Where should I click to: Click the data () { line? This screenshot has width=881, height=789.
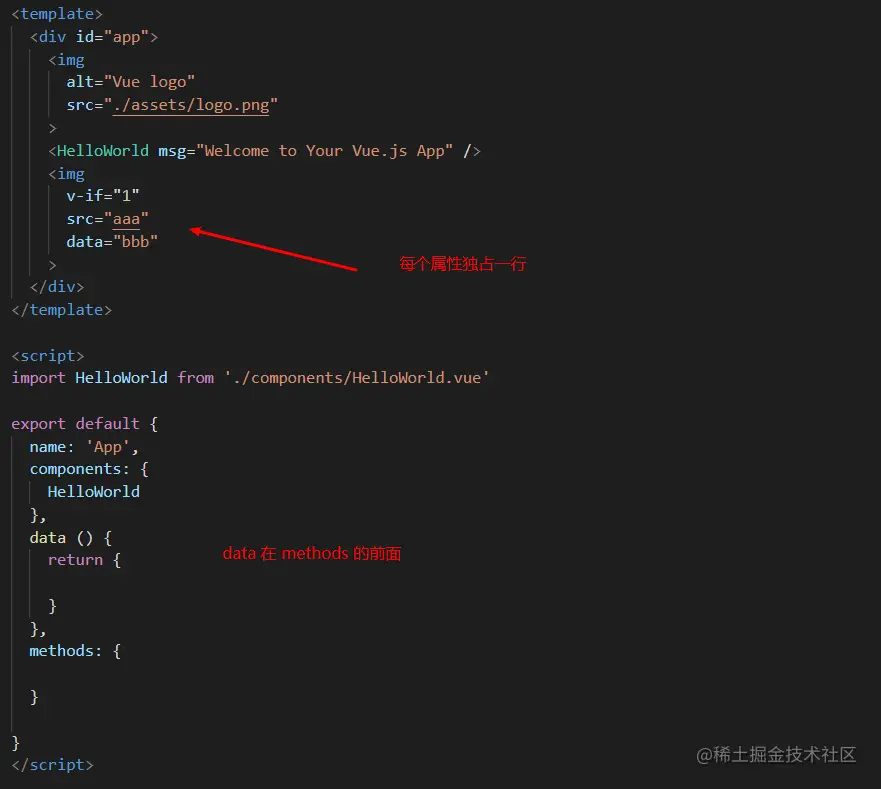click(x=71, y=538)
